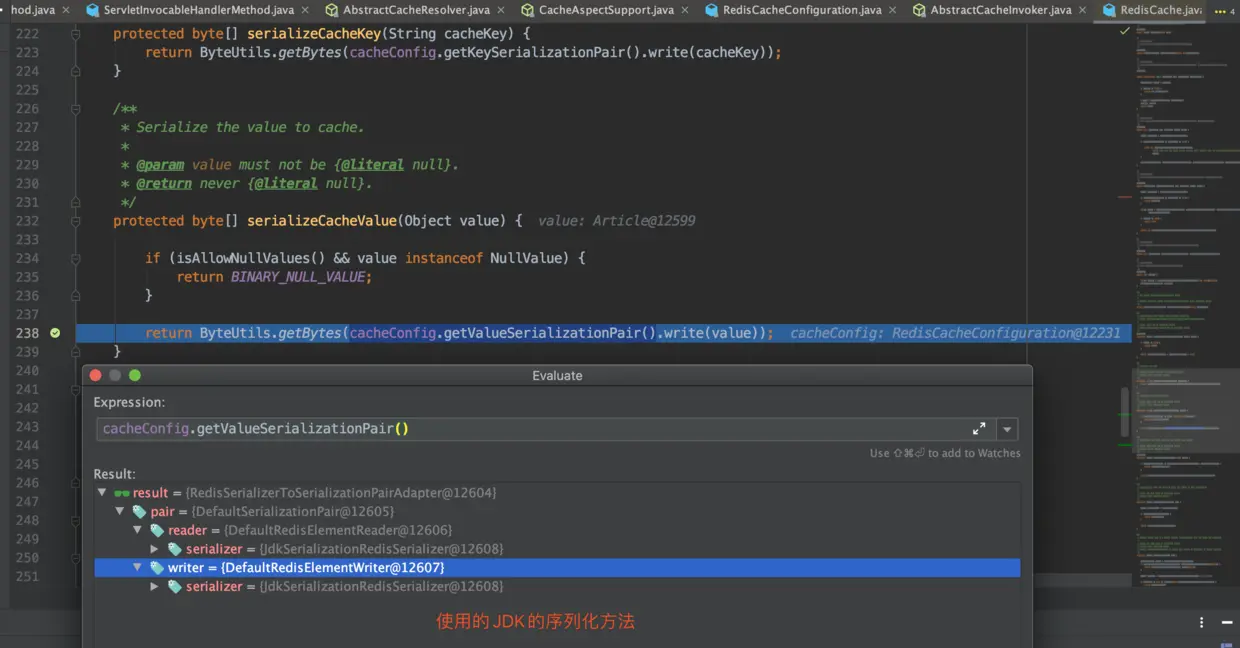Viewport: 1240px width, 648px height.
Task: Collapse the if block at line 234
Action: pos(76,258)
